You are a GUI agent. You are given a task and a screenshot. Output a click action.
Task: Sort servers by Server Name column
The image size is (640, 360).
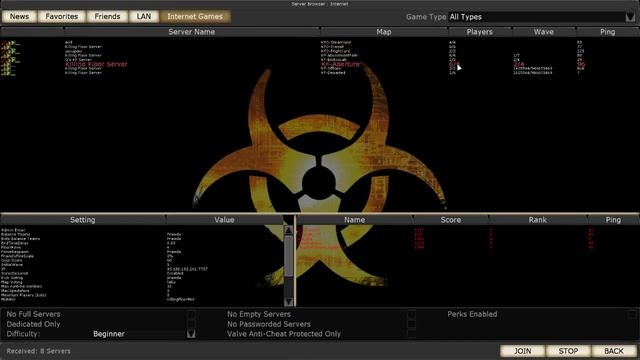(191, 32)
